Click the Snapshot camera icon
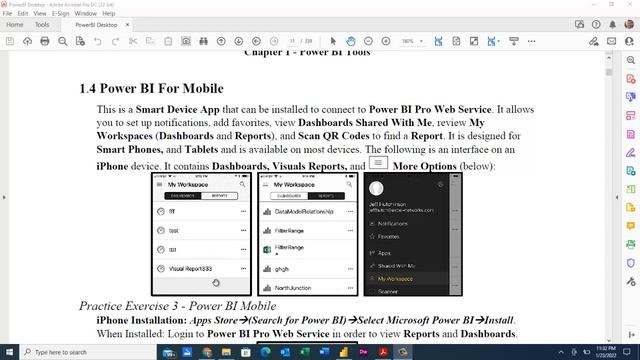Viewport: 640px width, 360px height. point(186,41)
